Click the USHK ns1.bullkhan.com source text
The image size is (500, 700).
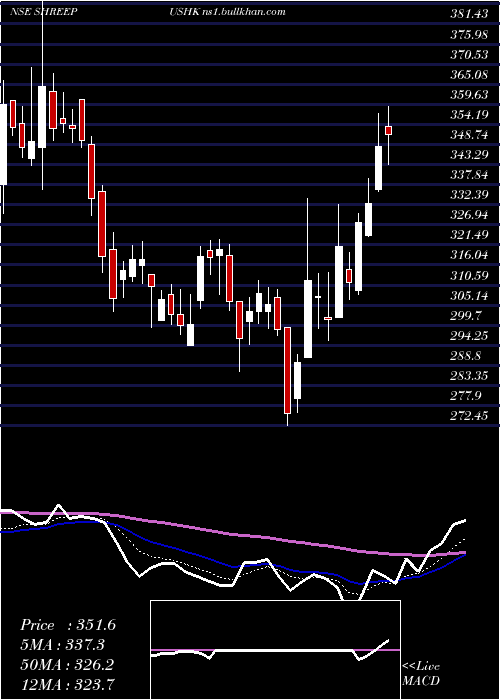tap(227, 11)
